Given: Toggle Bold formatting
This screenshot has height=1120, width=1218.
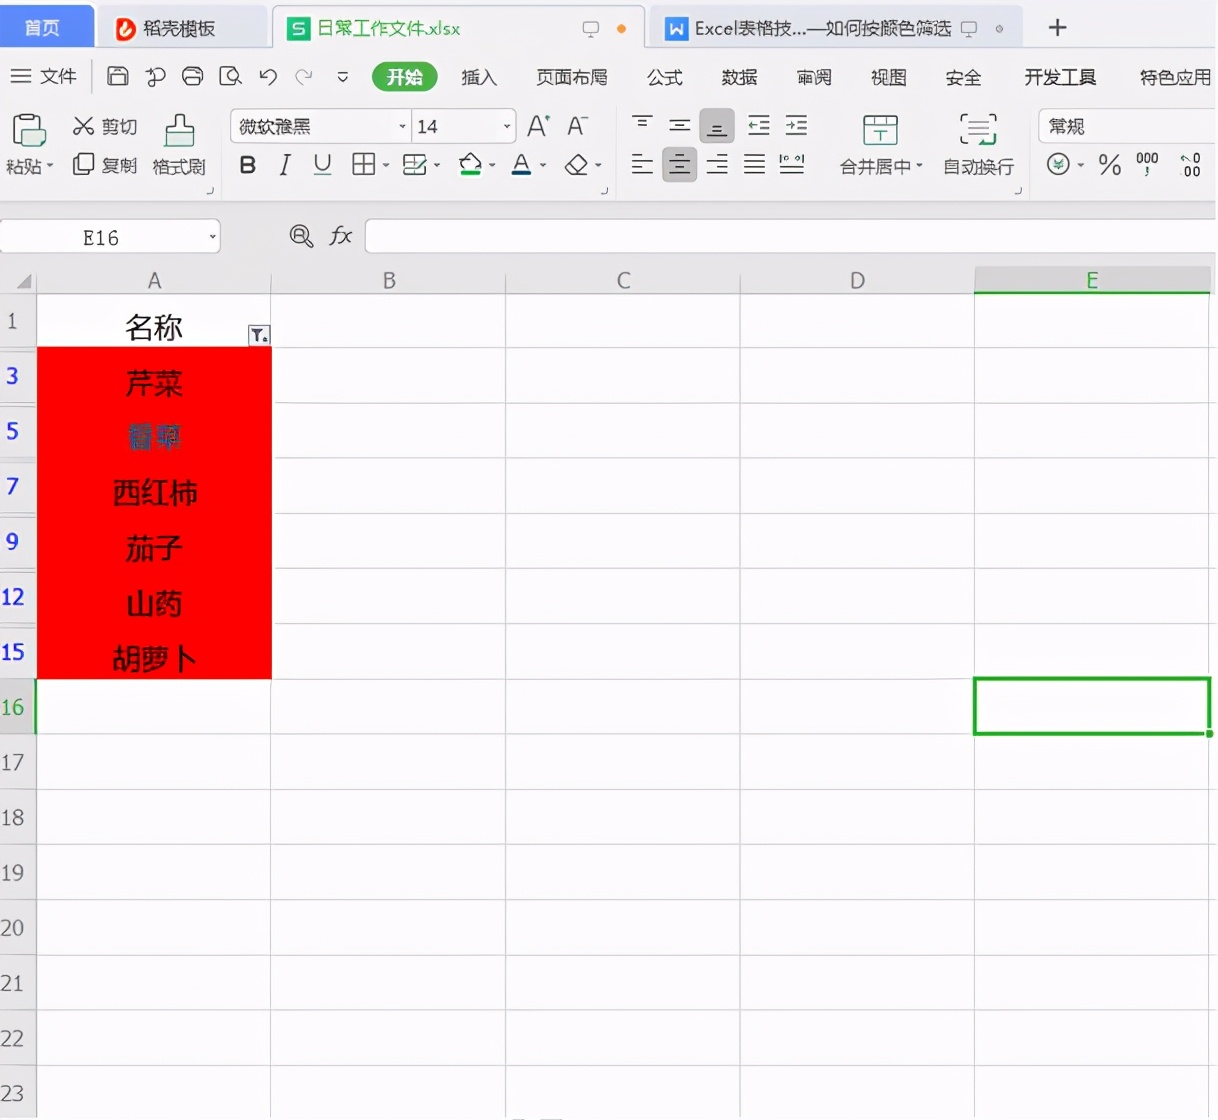Looking at the screenshot, I should pos(248,164).
